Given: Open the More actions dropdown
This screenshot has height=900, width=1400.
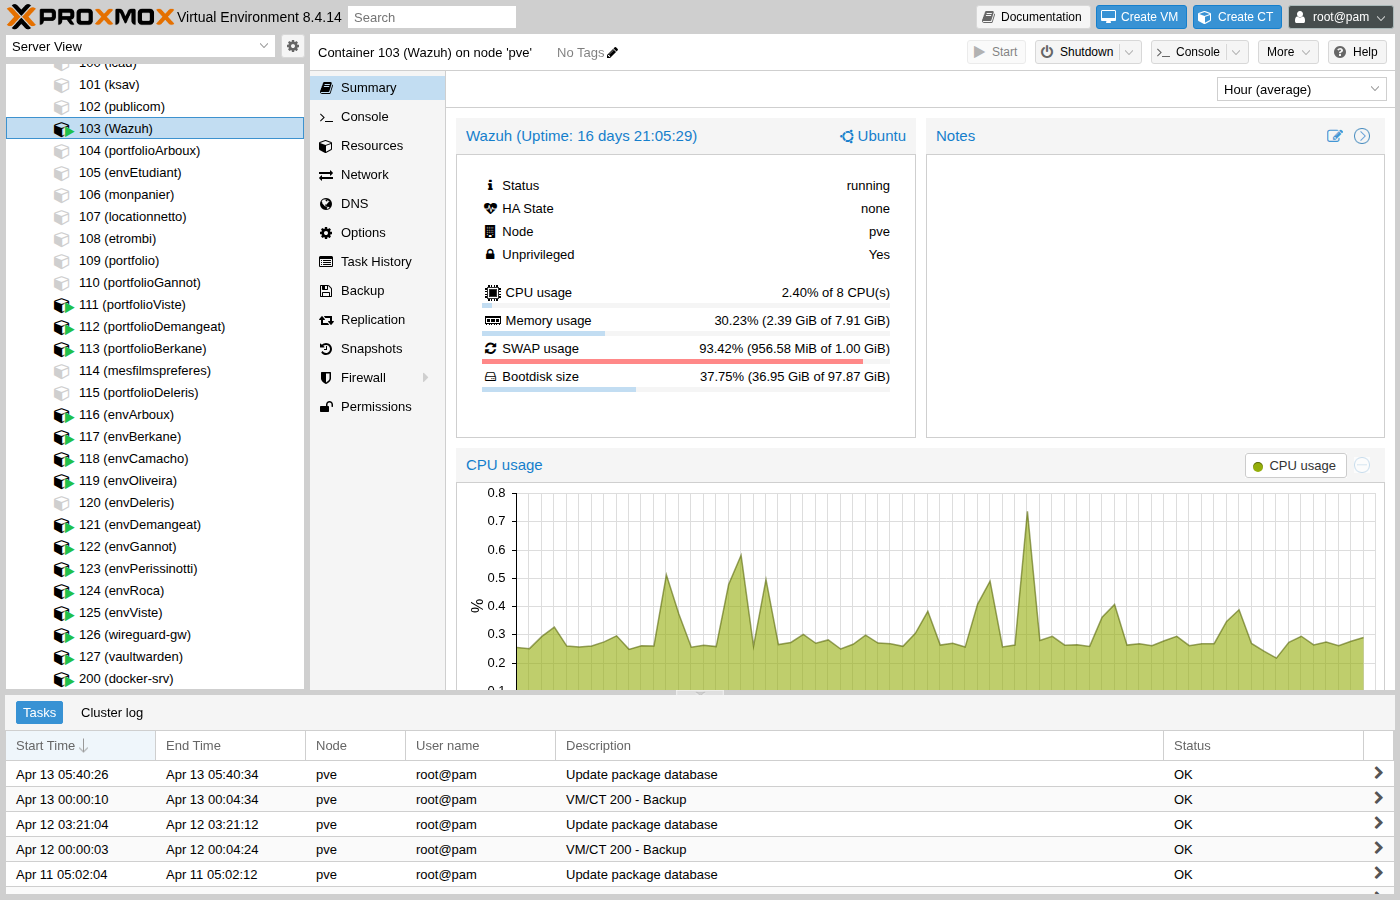Looking at the screenshot, I should [1288, 52].
